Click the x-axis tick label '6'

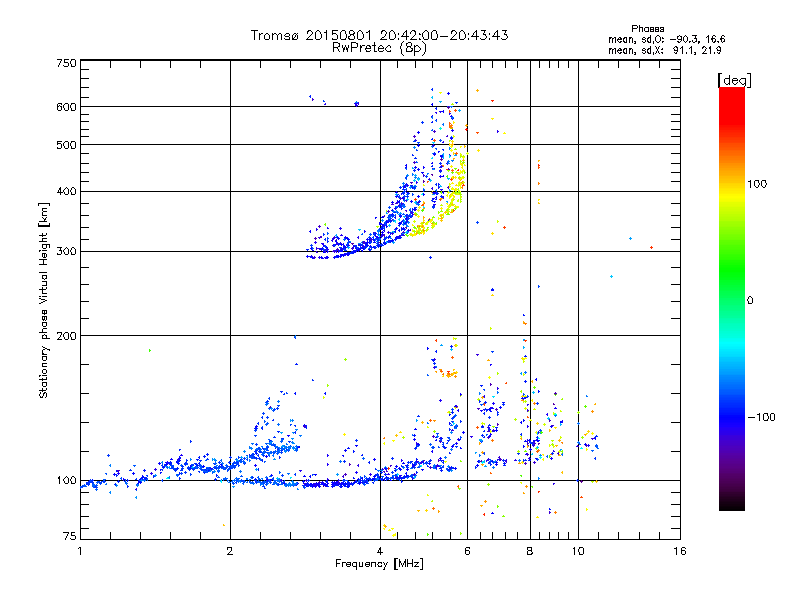pos(467,551)
